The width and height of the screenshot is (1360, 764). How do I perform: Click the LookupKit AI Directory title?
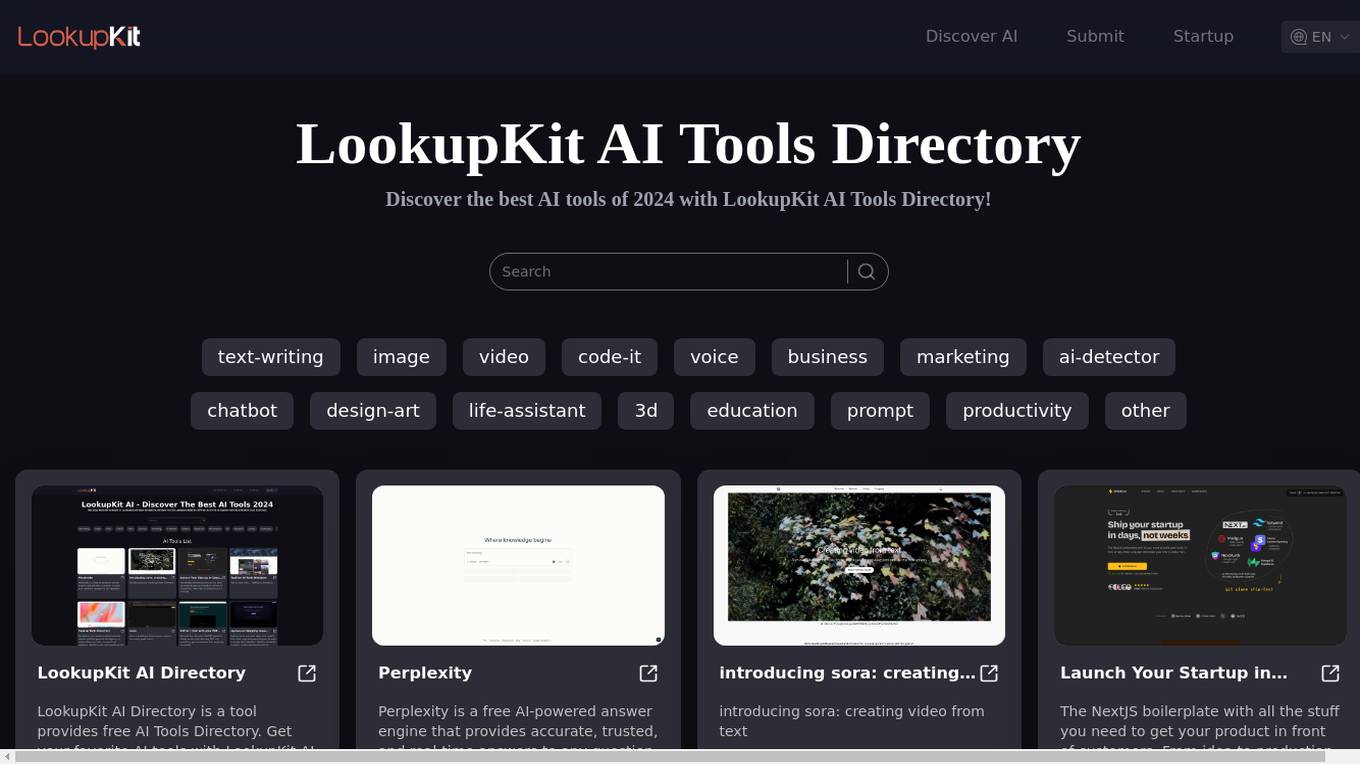click(x=141, y=673)
